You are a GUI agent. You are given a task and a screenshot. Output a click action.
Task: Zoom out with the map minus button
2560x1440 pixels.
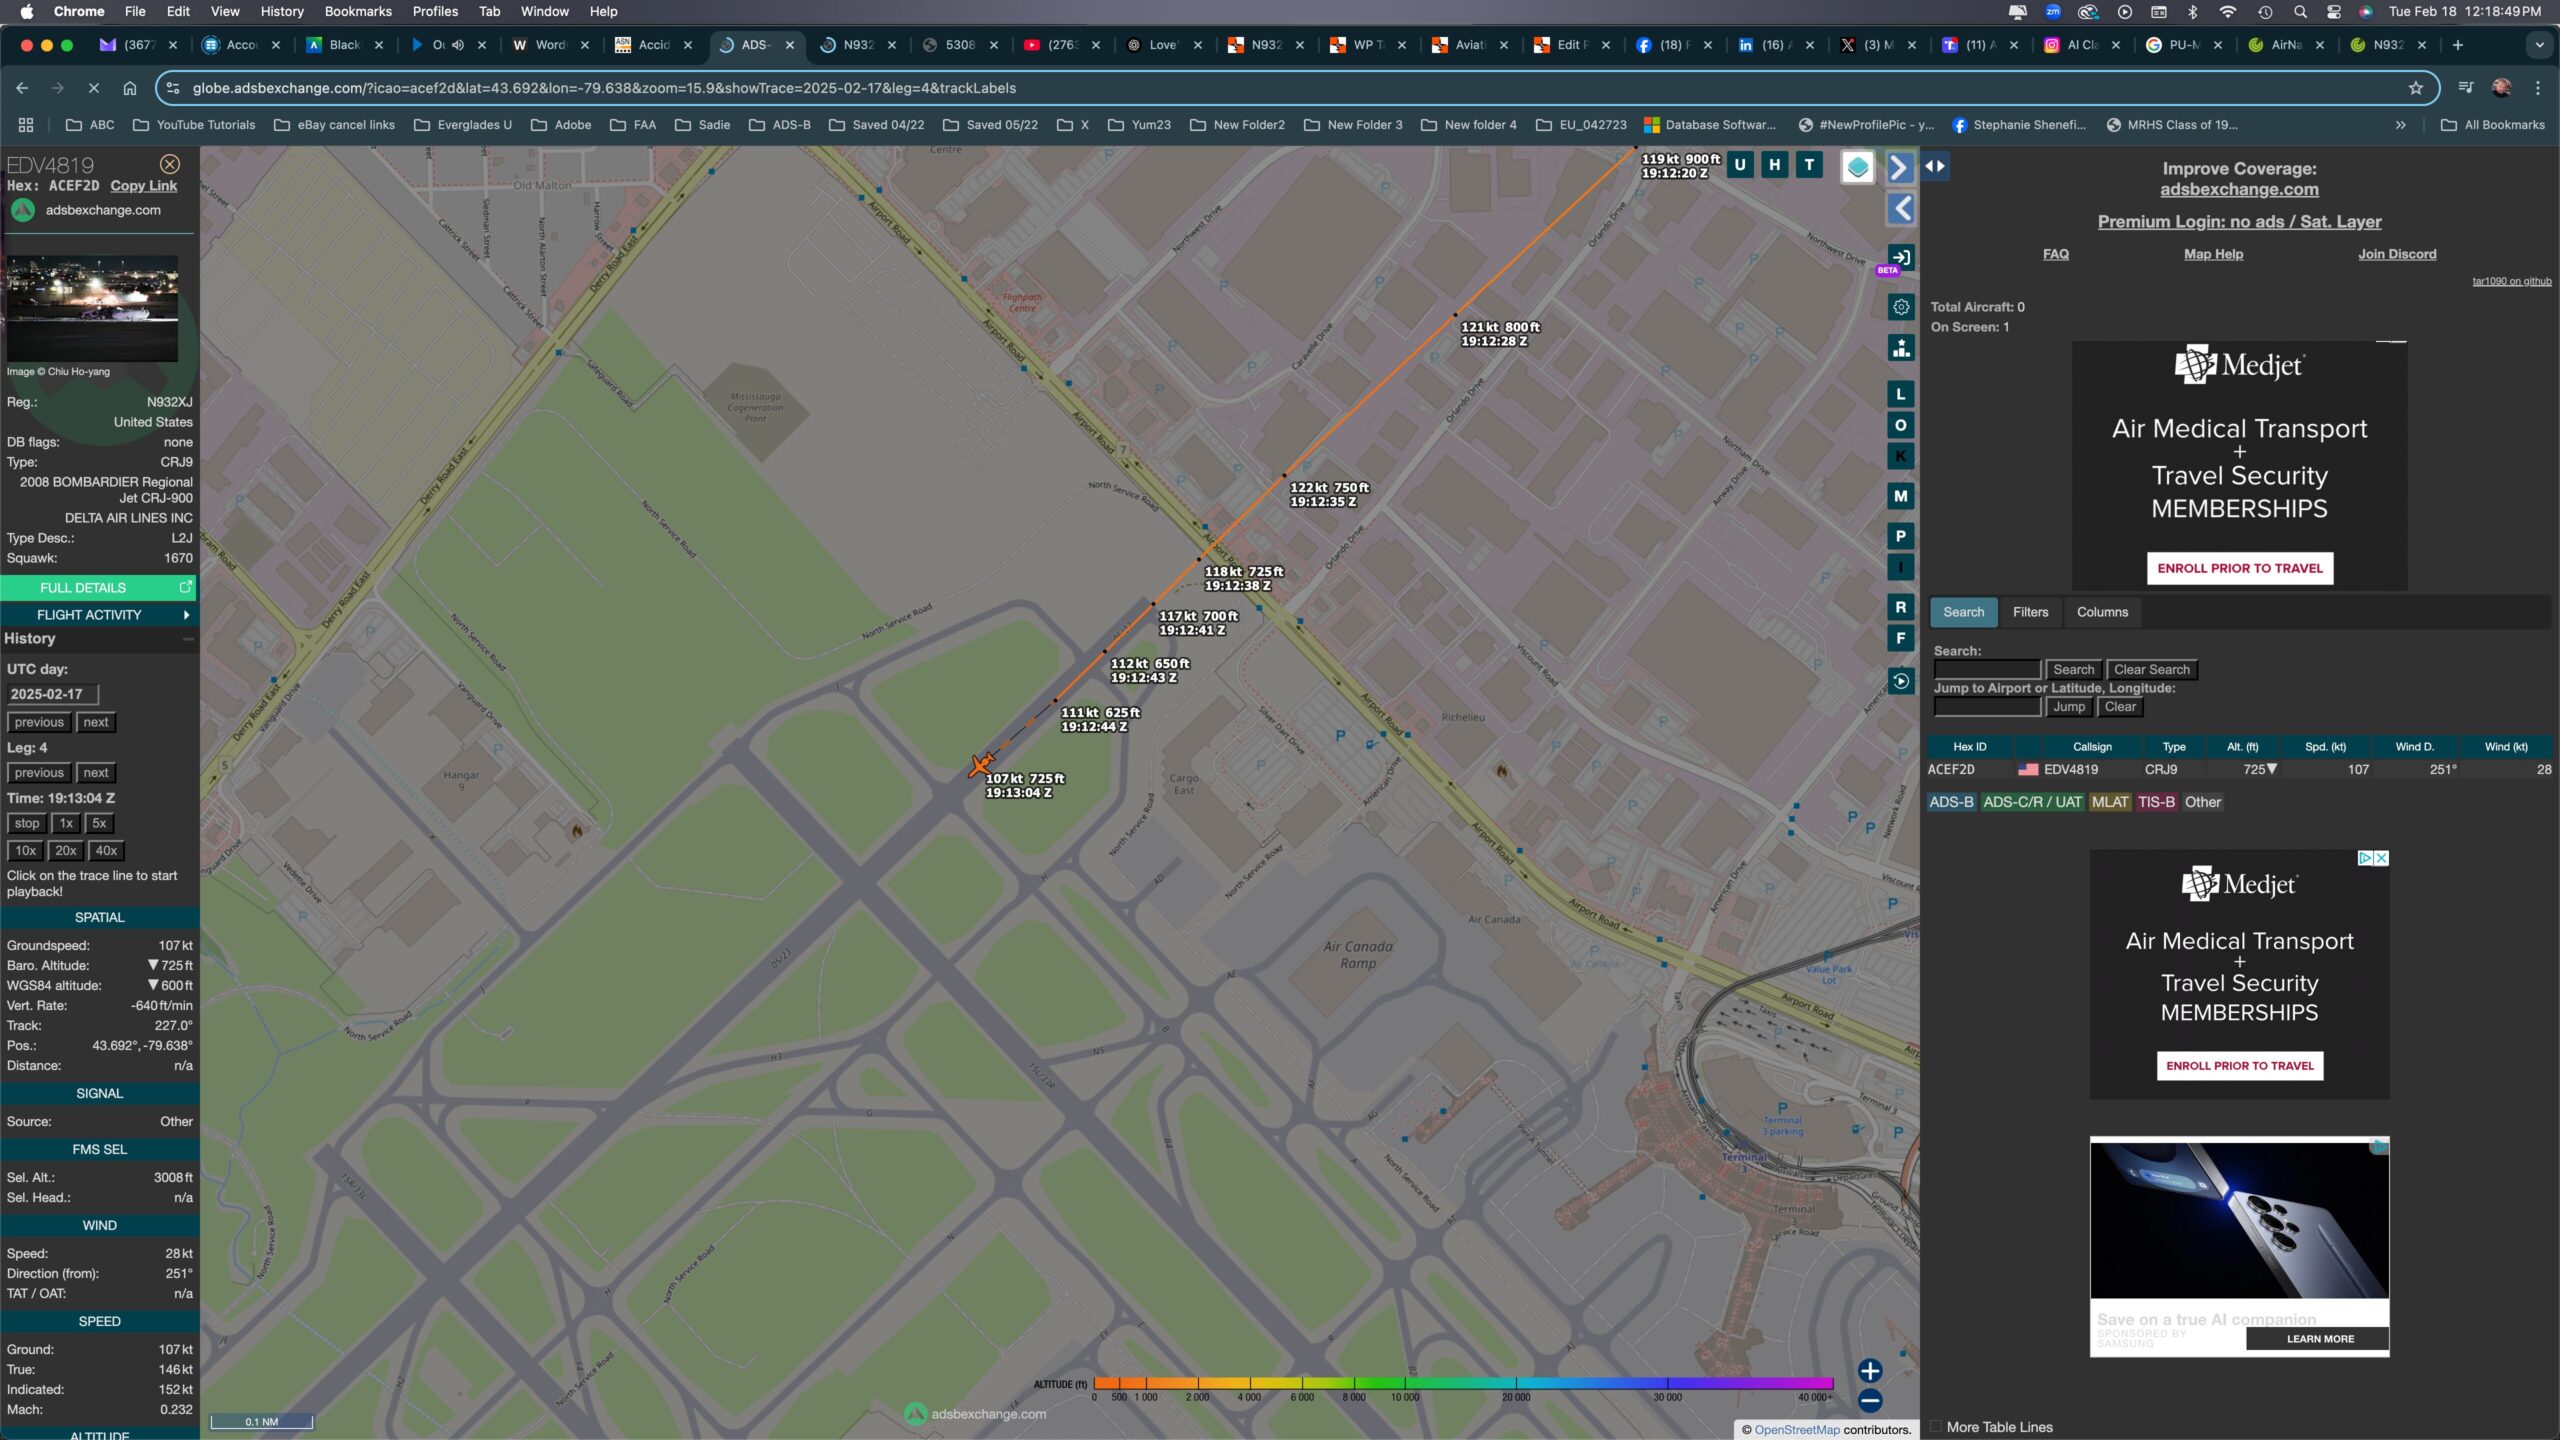(x=1870, y=1401)
